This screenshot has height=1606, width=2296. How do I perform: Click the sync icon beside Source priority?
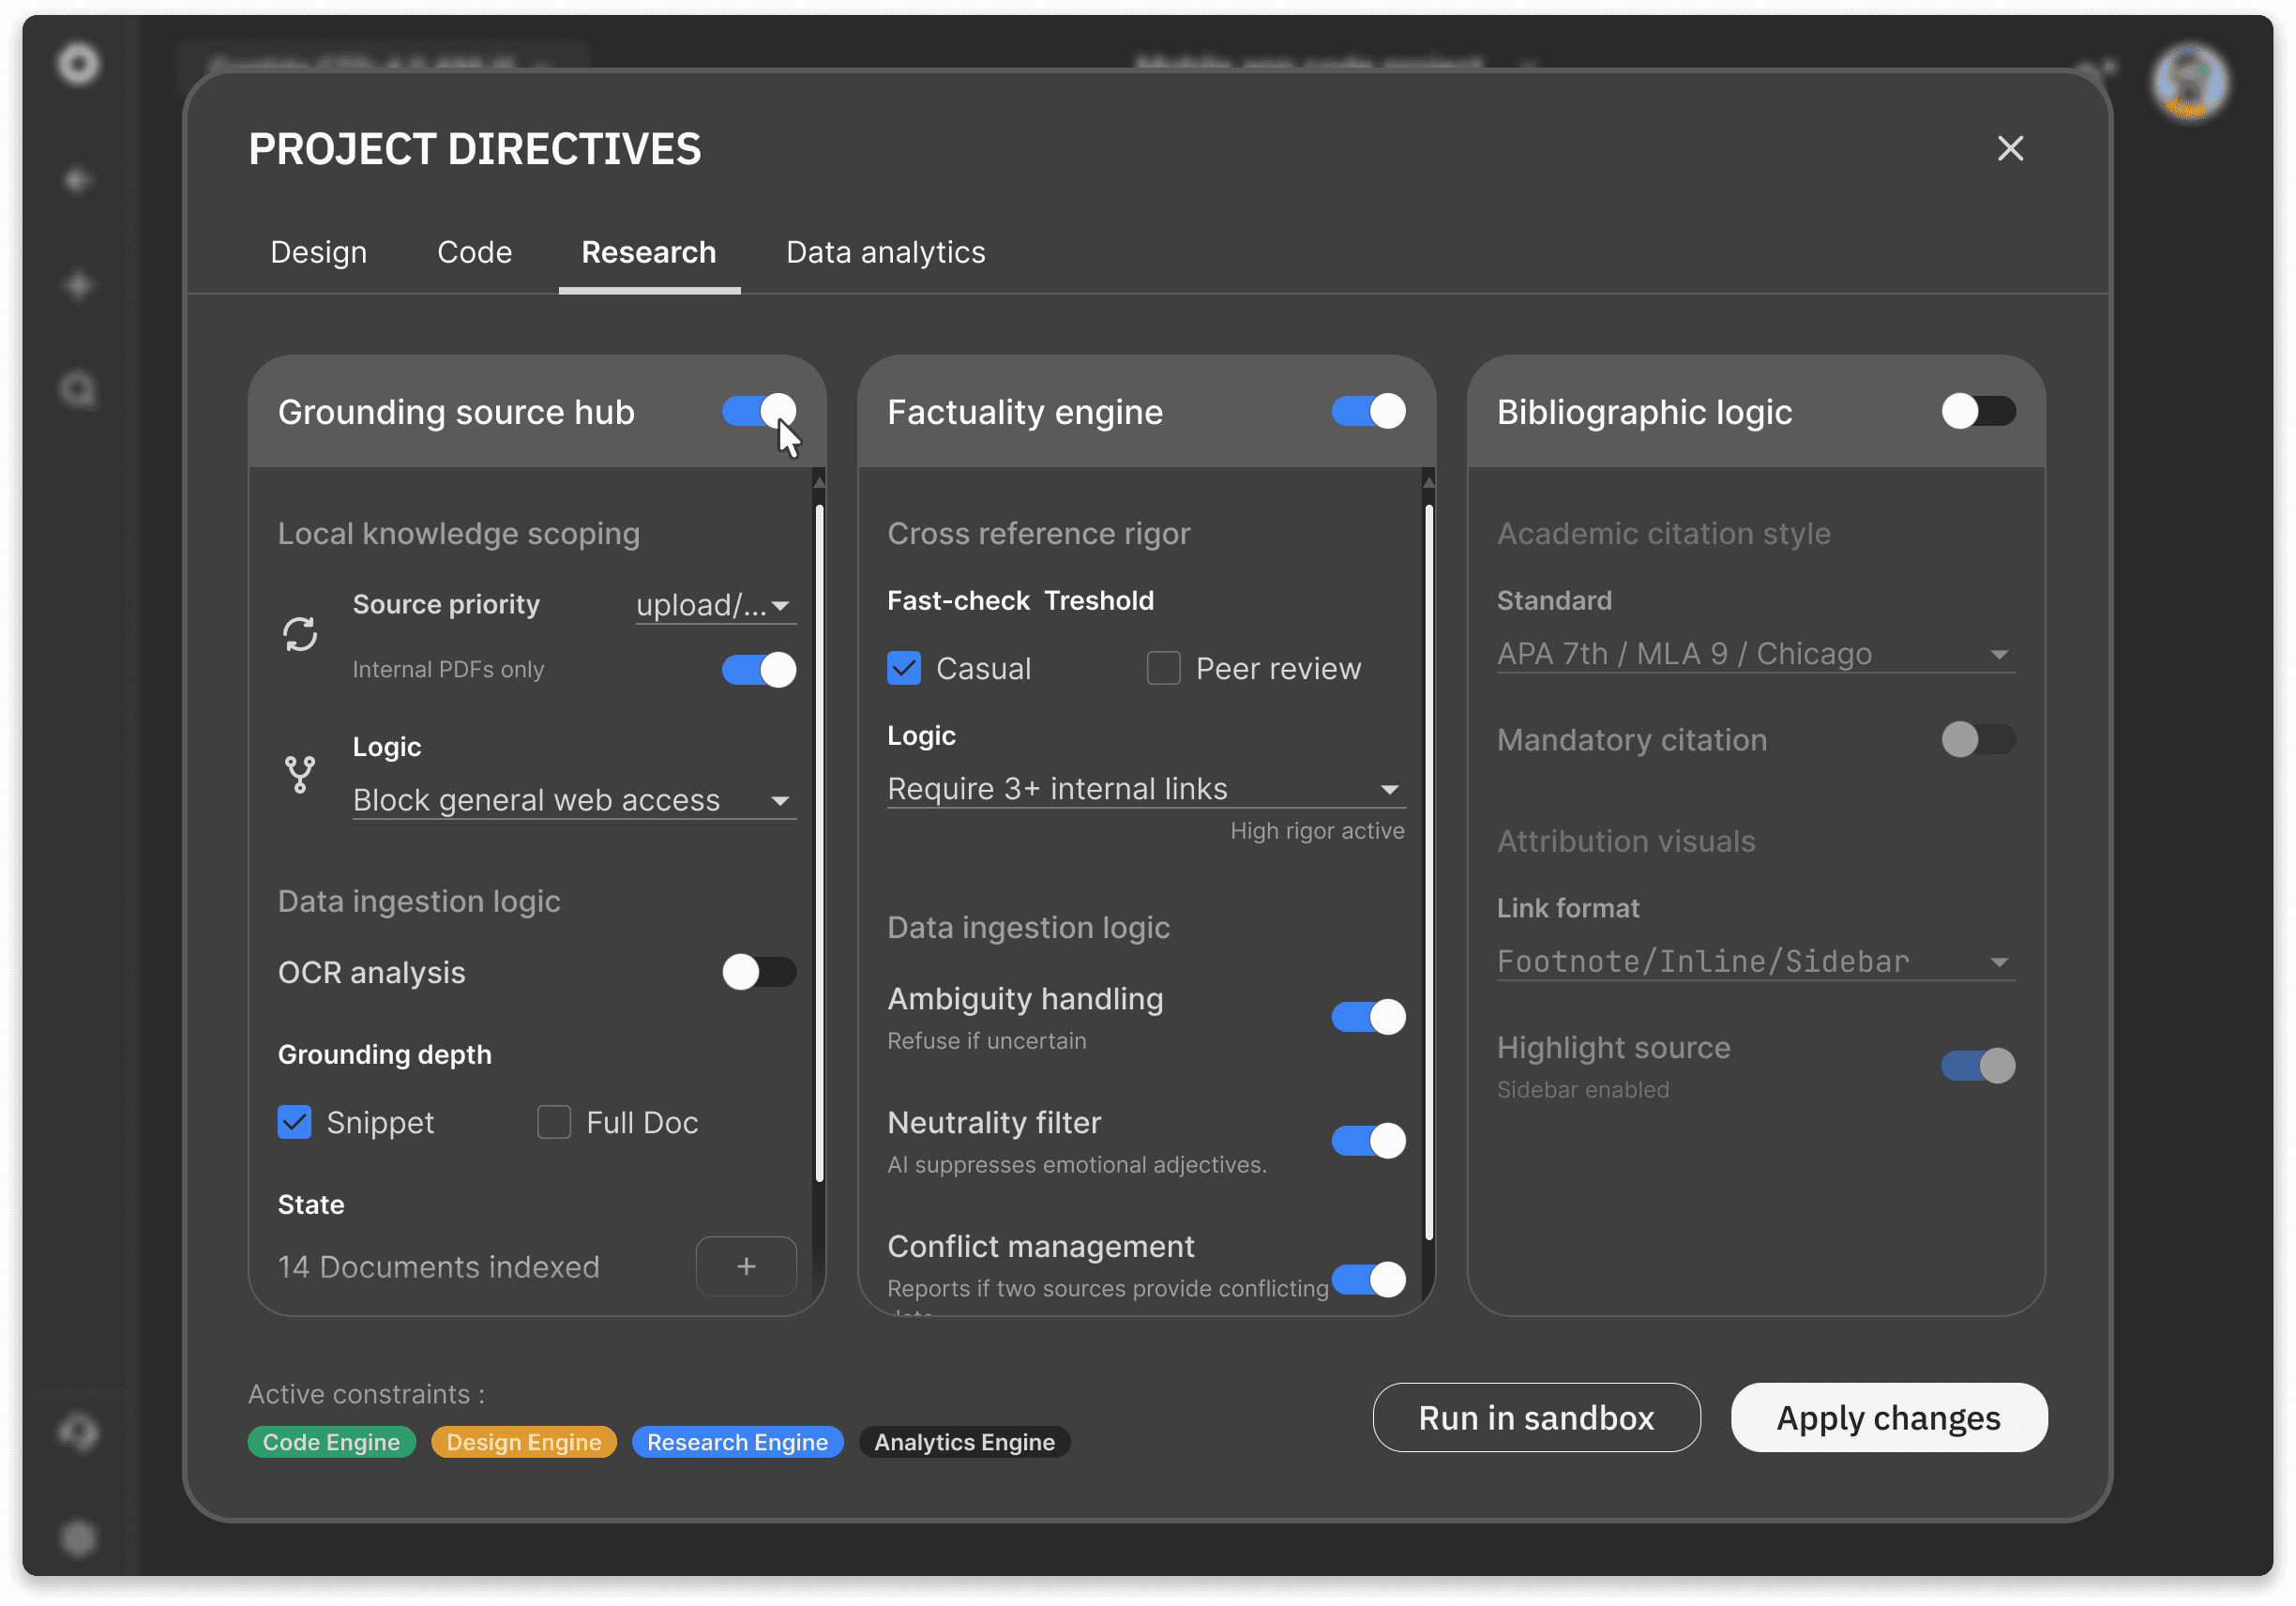coord(300,634)
